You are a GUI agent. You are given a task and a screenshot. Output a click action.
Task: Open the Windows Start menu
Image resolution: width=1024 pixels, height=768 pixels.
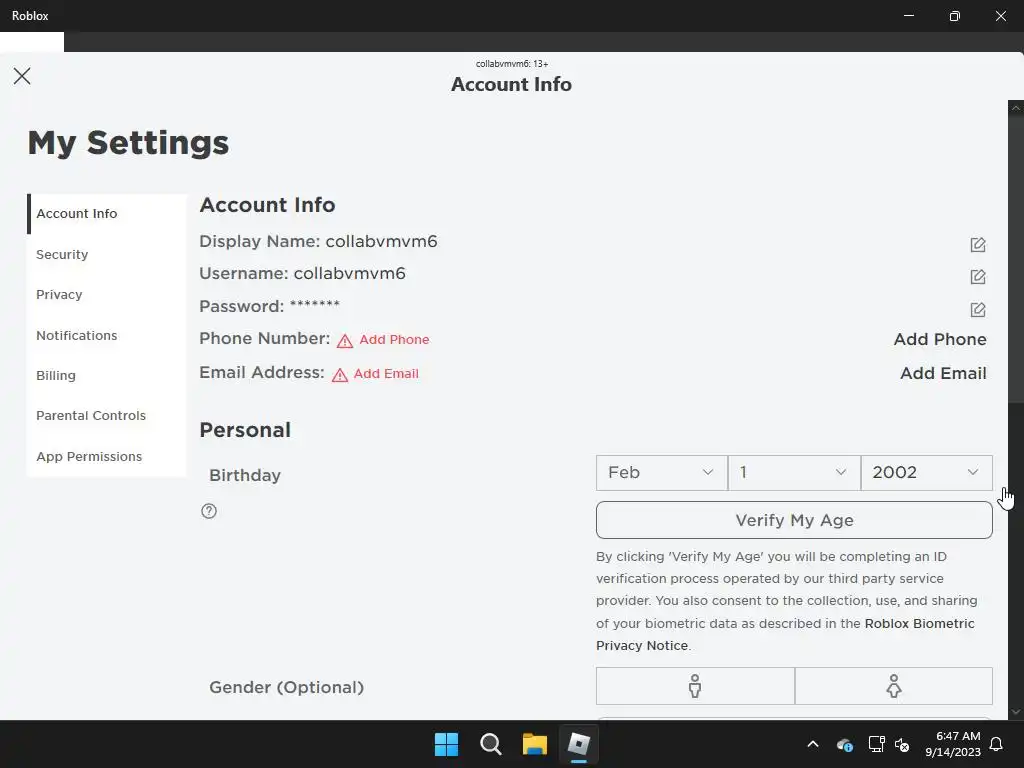click(x=447, y=744)
